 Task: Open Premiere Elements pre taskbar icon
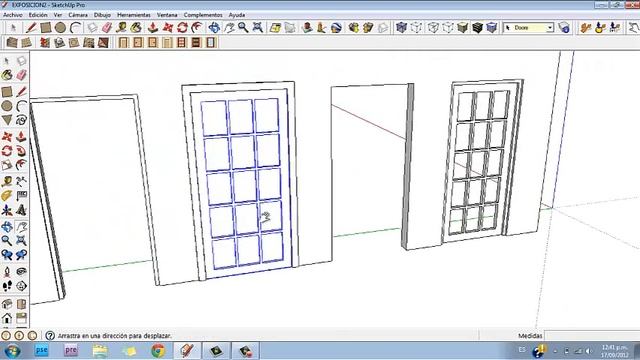71,351
